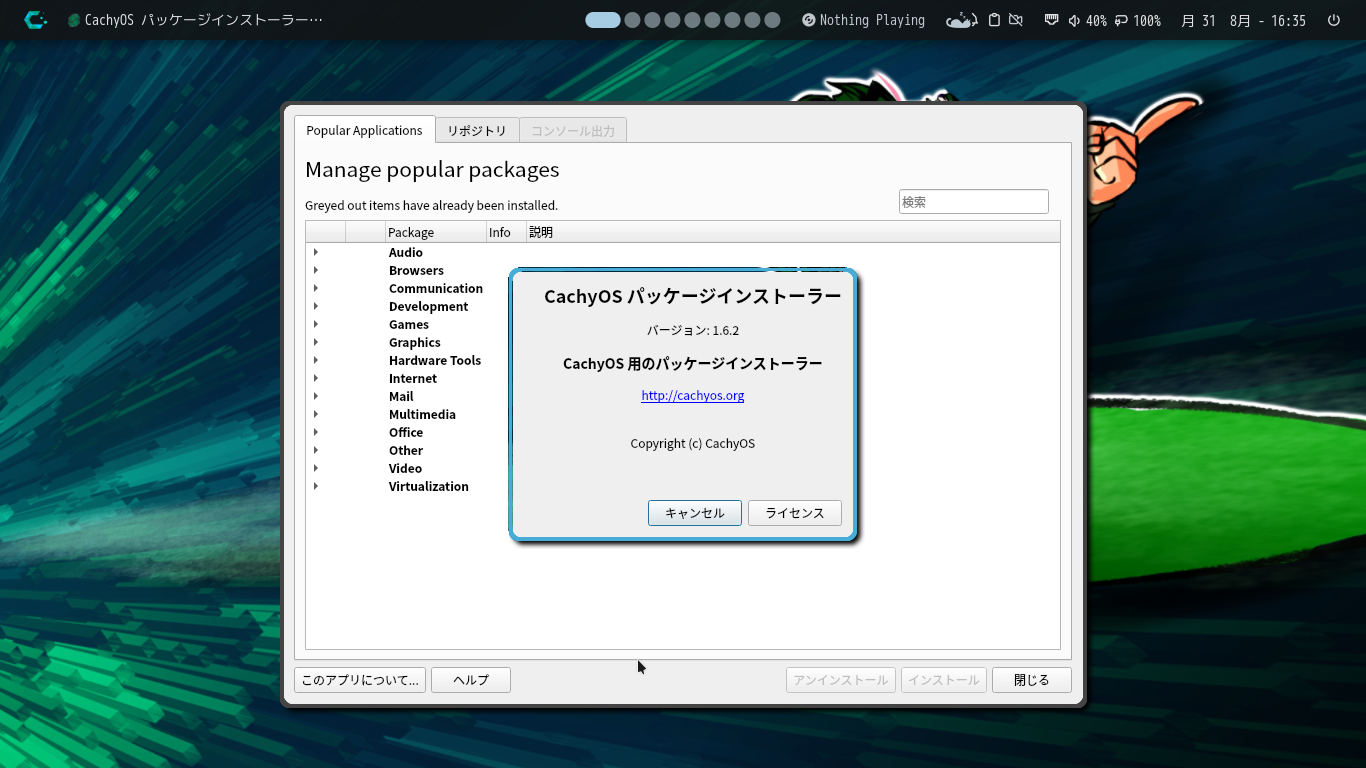Click the speaker volume icon showing 40%
The height and width of the screenshot is (768, 1366).
[x=1075, y=20]
